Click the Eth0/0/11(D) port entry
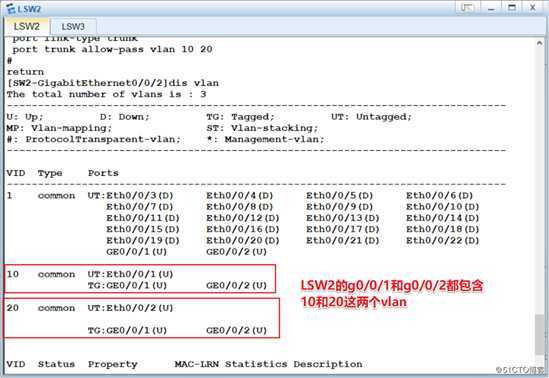549x378 pixels. pos(143,218)
